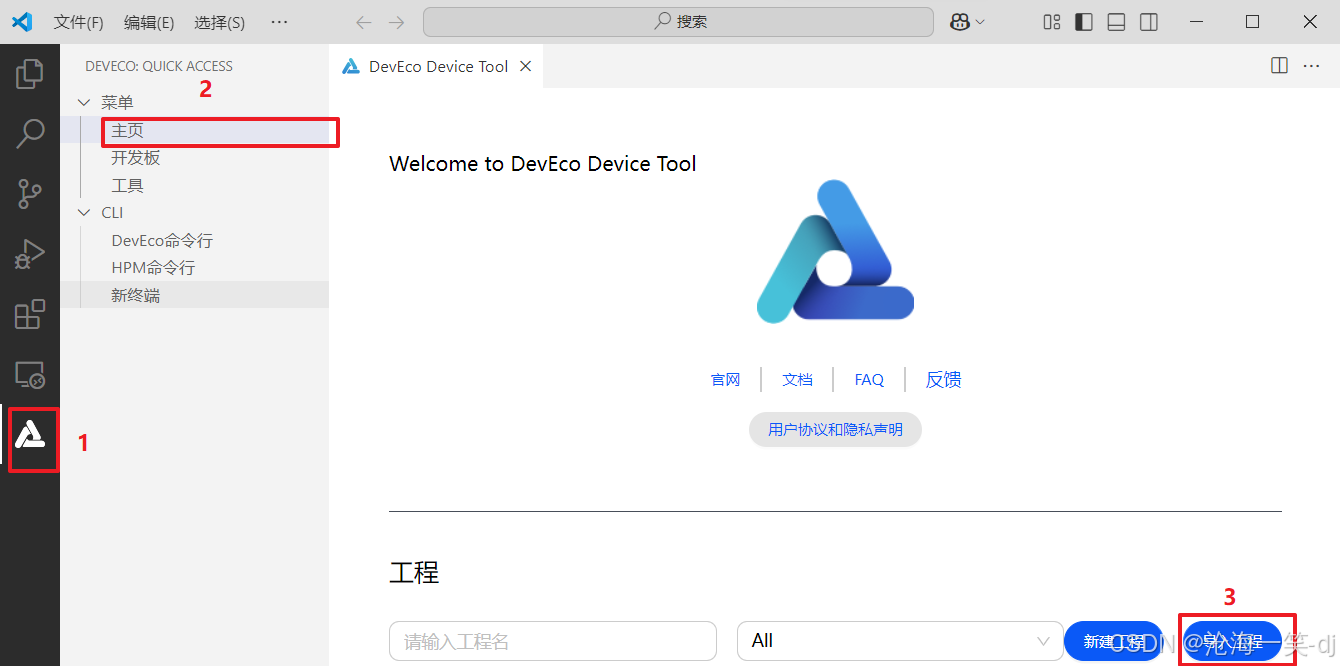Click the DevEco Device Tool logo image
The width and height of the screenshot is (1340, 666).
coord(835,251)
